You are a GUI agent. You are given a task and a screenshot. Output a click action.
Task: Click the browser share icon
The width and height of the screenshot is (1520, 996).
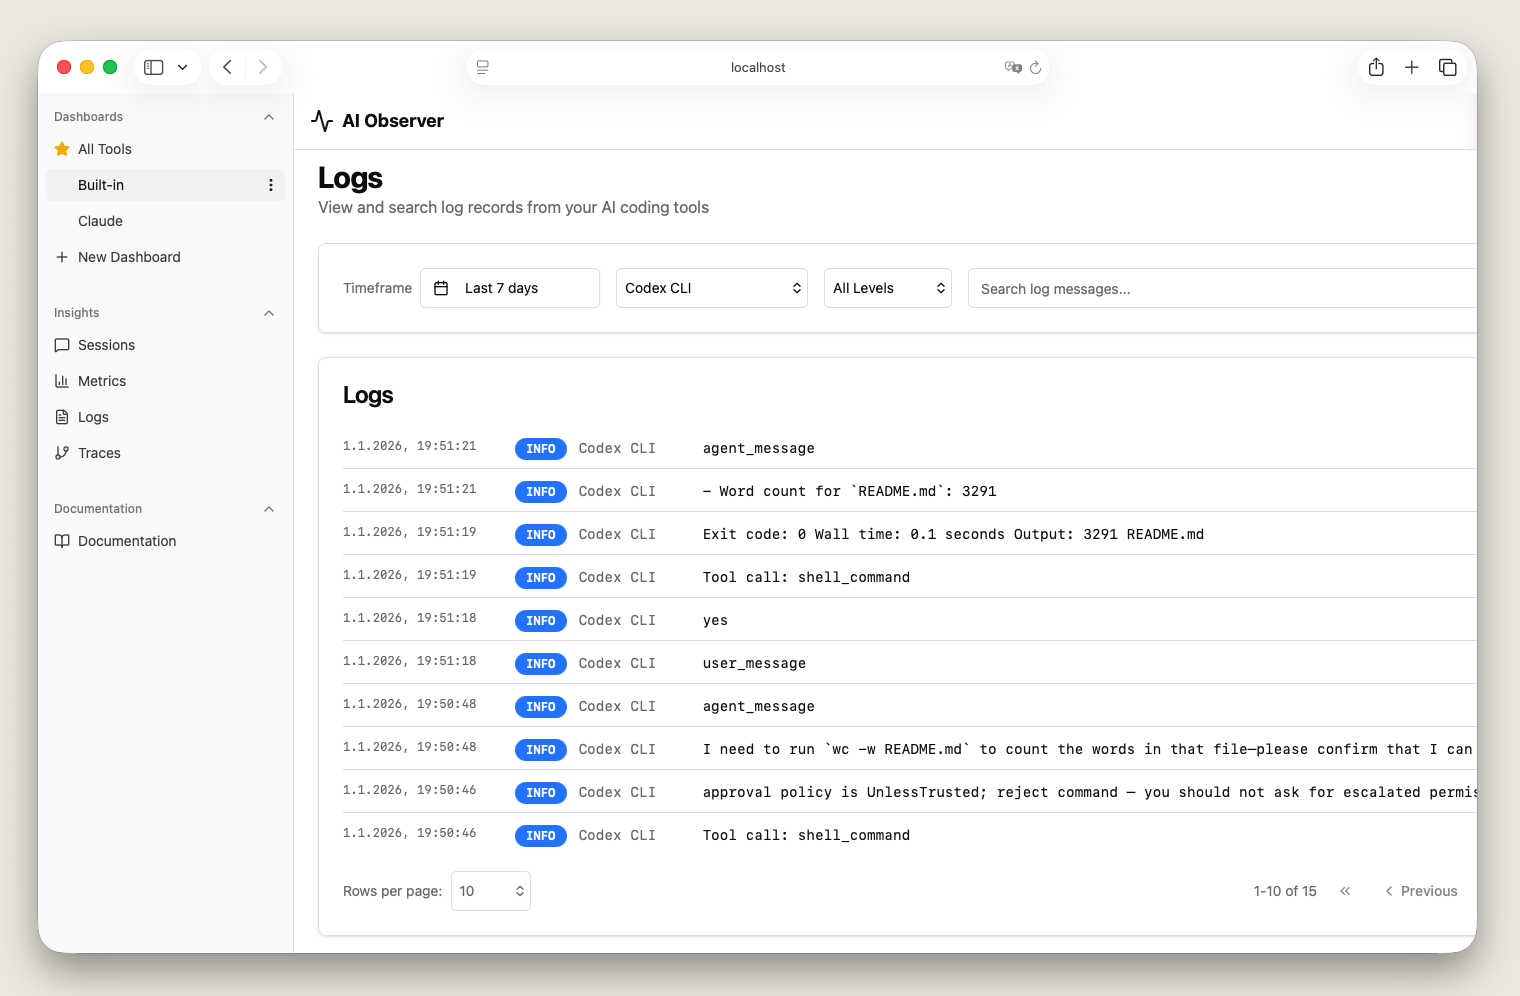click(x=1376, y=67)
